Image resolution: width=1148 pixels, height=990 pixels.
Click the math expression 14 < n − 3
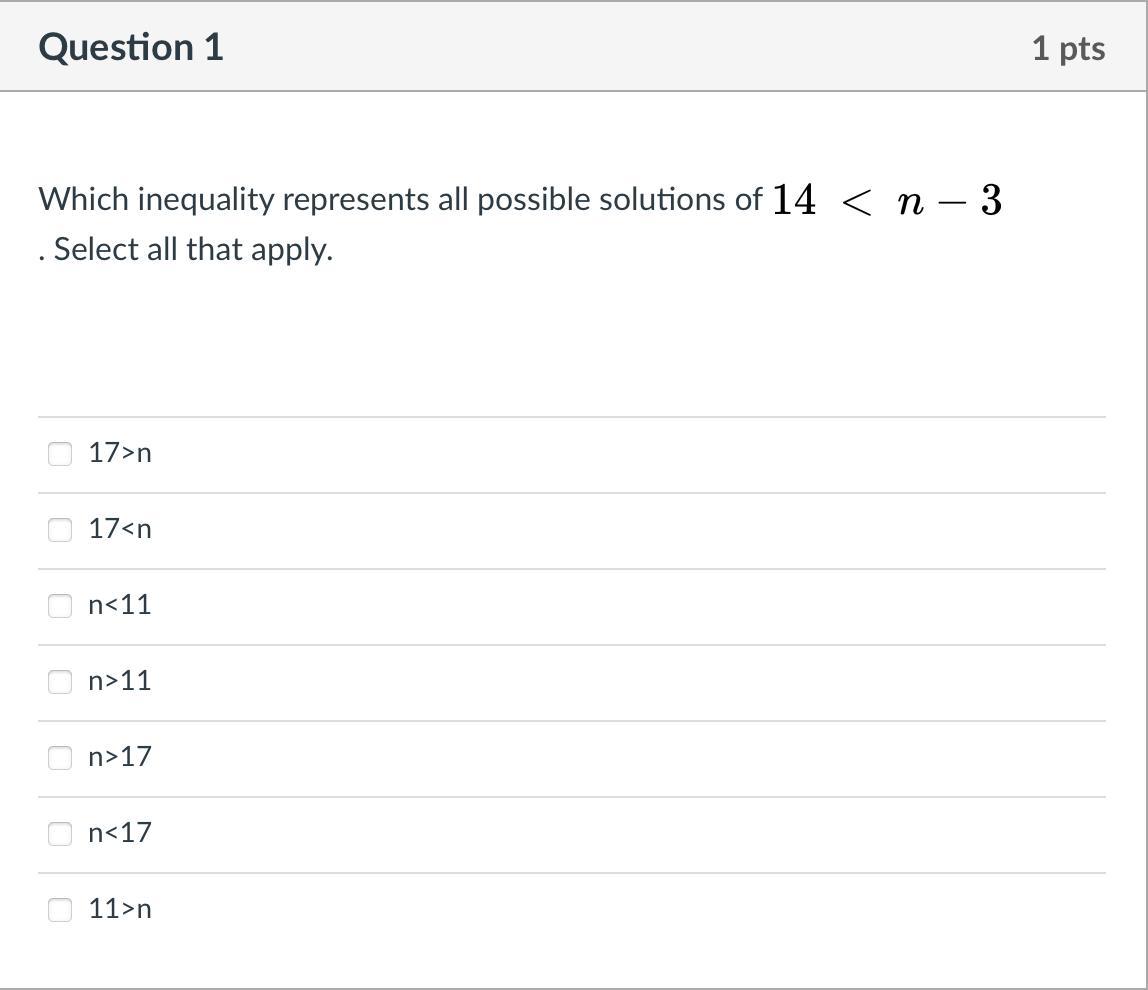886,201
